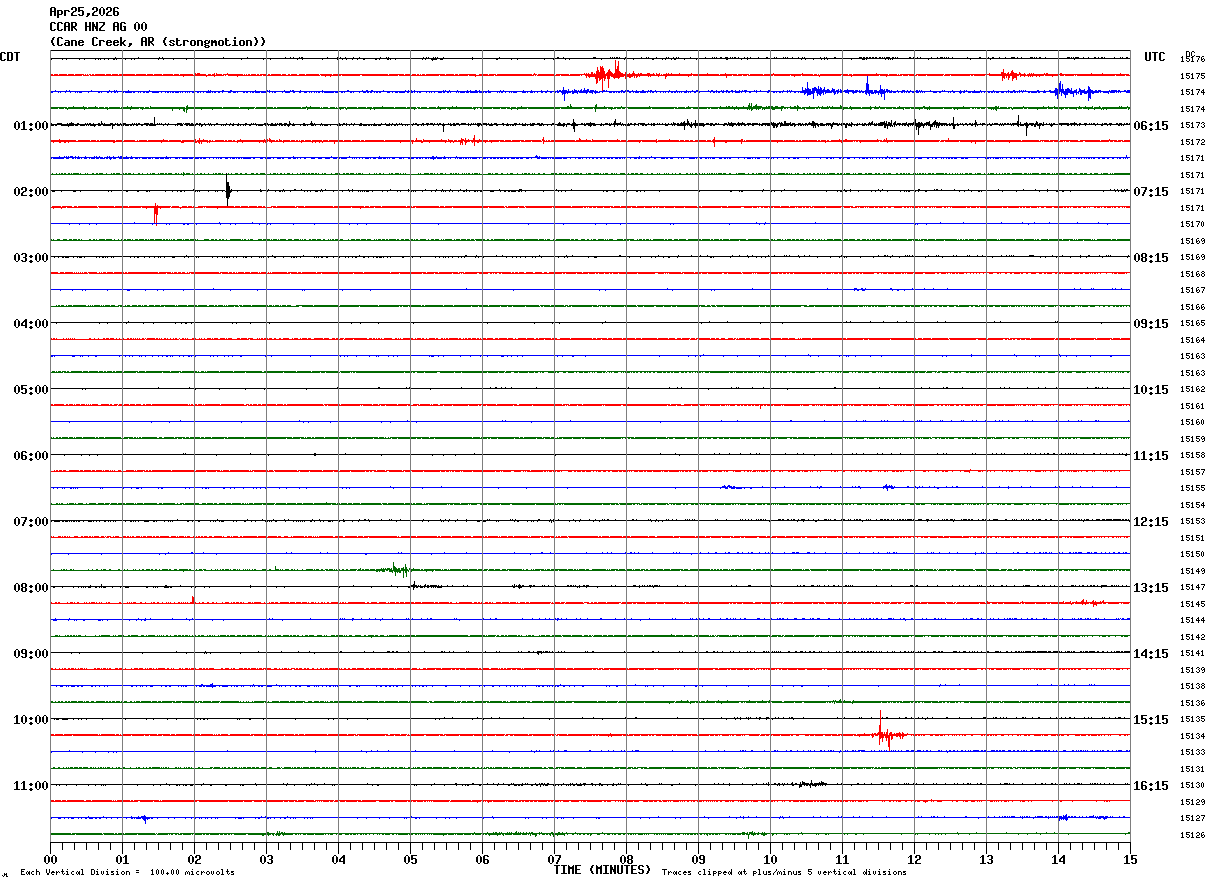
Task: Click the green burst just above 08:00 trace
Action: coord(398,570)
